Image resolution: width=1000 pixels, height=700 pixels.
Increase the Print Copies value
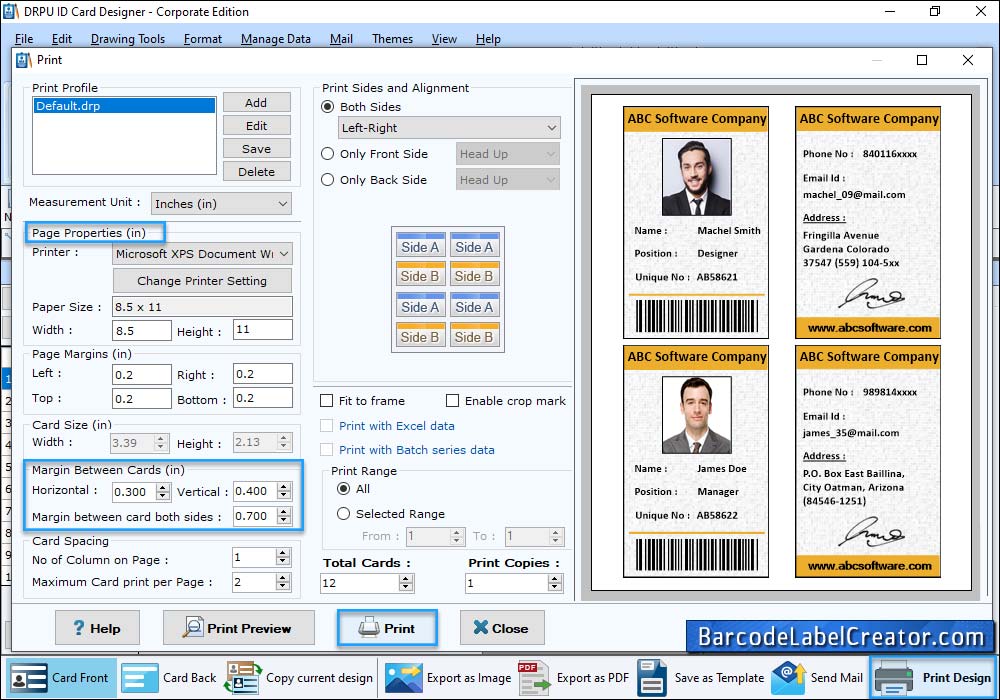coord(555,579)
